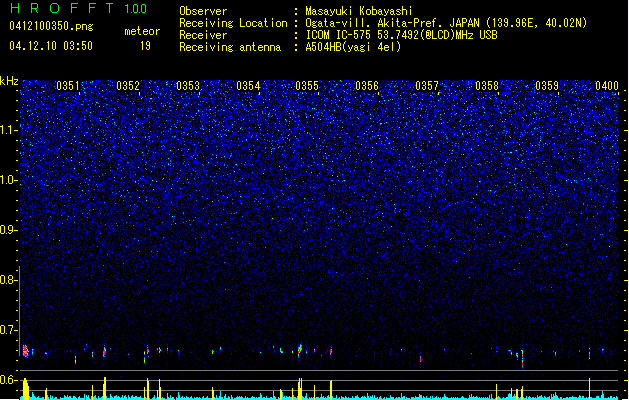Image resolution: width=629 pixels, height=400 pixels.
Task: Click the Ogata-vill. Akita-Pref. JAPAN location text
Action: tap(446, 23)
